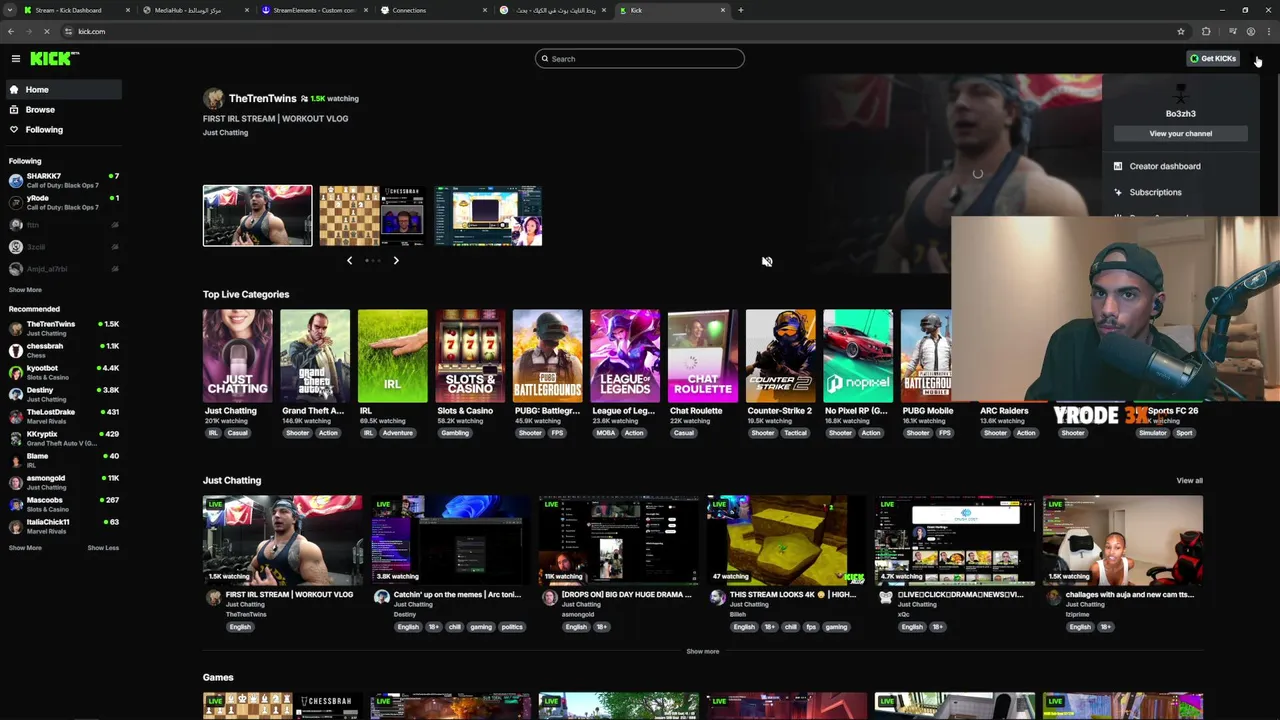This screenshot has height=720, width=1280.
Task: Select the third carousel stream thumbnail
Action: coord(488,216)
